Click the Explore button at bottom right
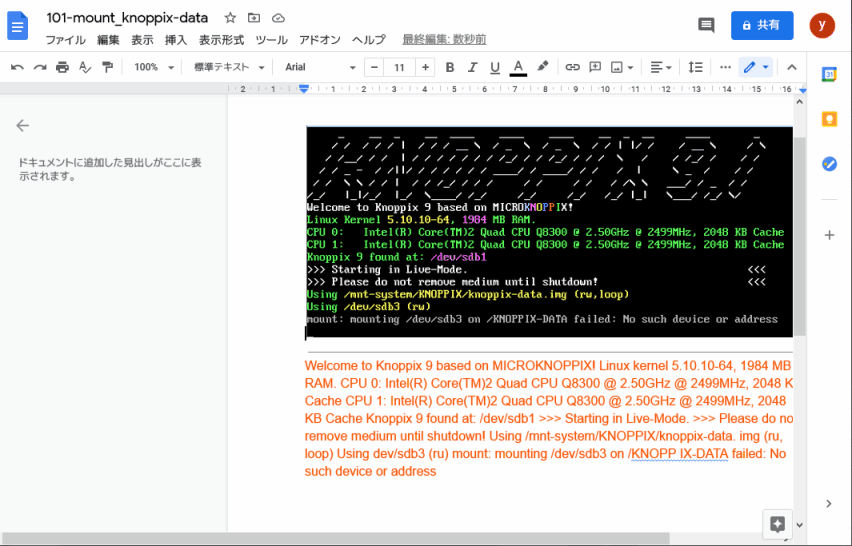The width and height of the screenshot is (852, 546). pyautogui.click(x=777, y=524)
